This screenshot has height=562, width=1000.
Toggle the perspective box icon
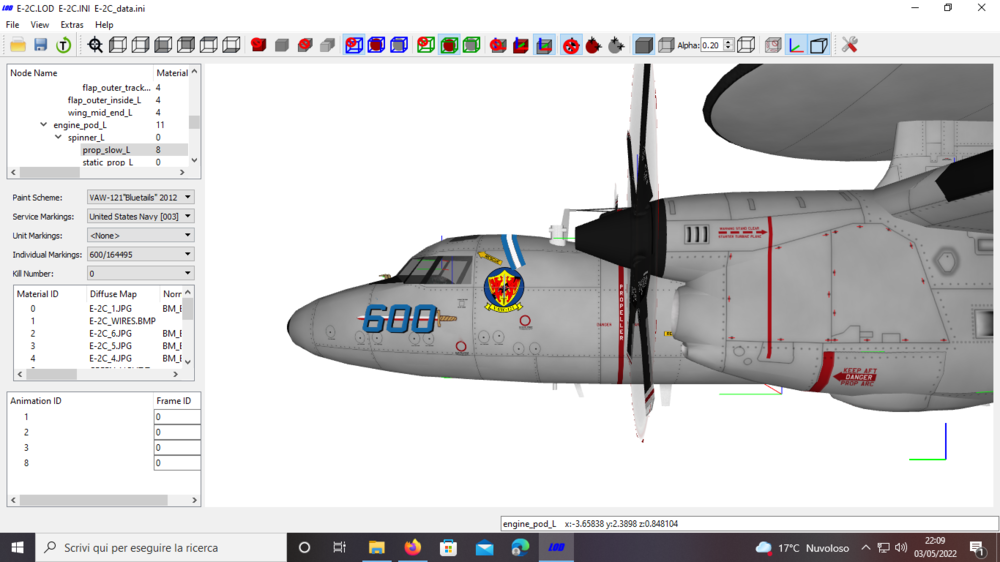(x=818, y=45)
